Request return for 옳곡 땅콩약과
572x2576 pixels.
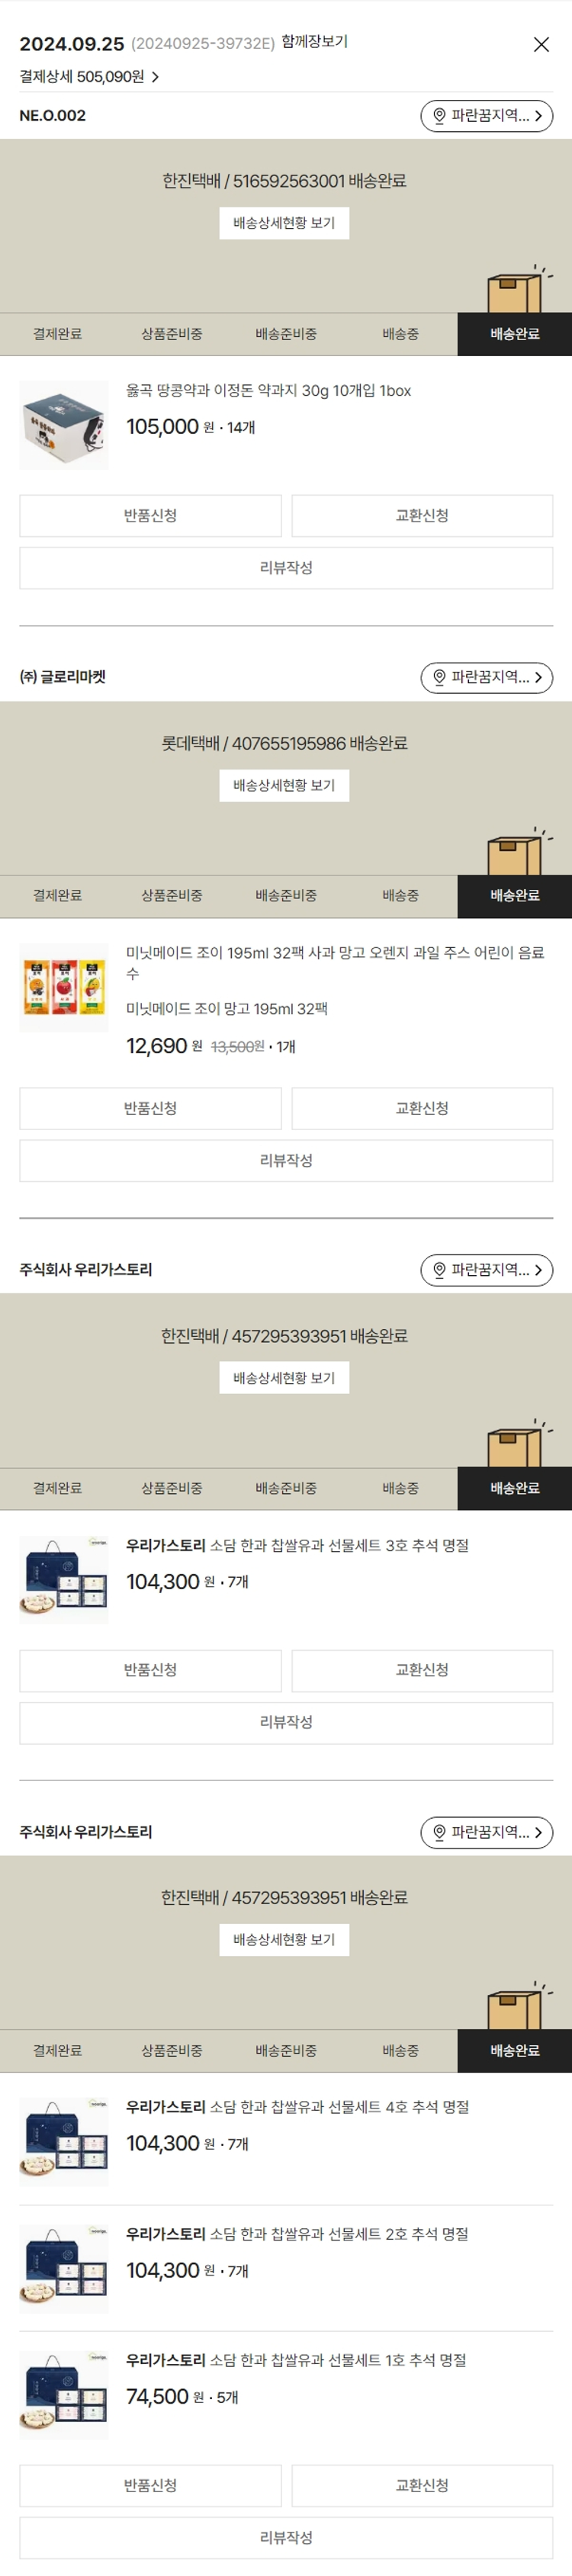[x=150, y=516]
